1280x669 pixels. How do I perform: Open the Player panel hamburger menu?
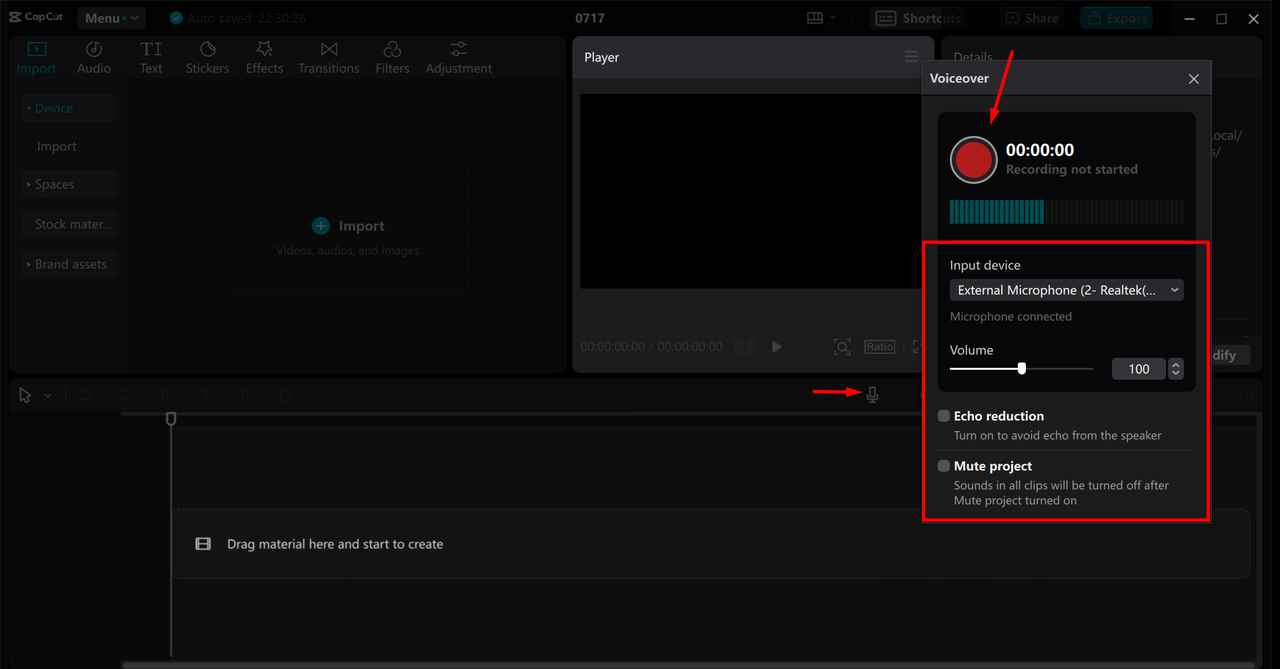911,57
